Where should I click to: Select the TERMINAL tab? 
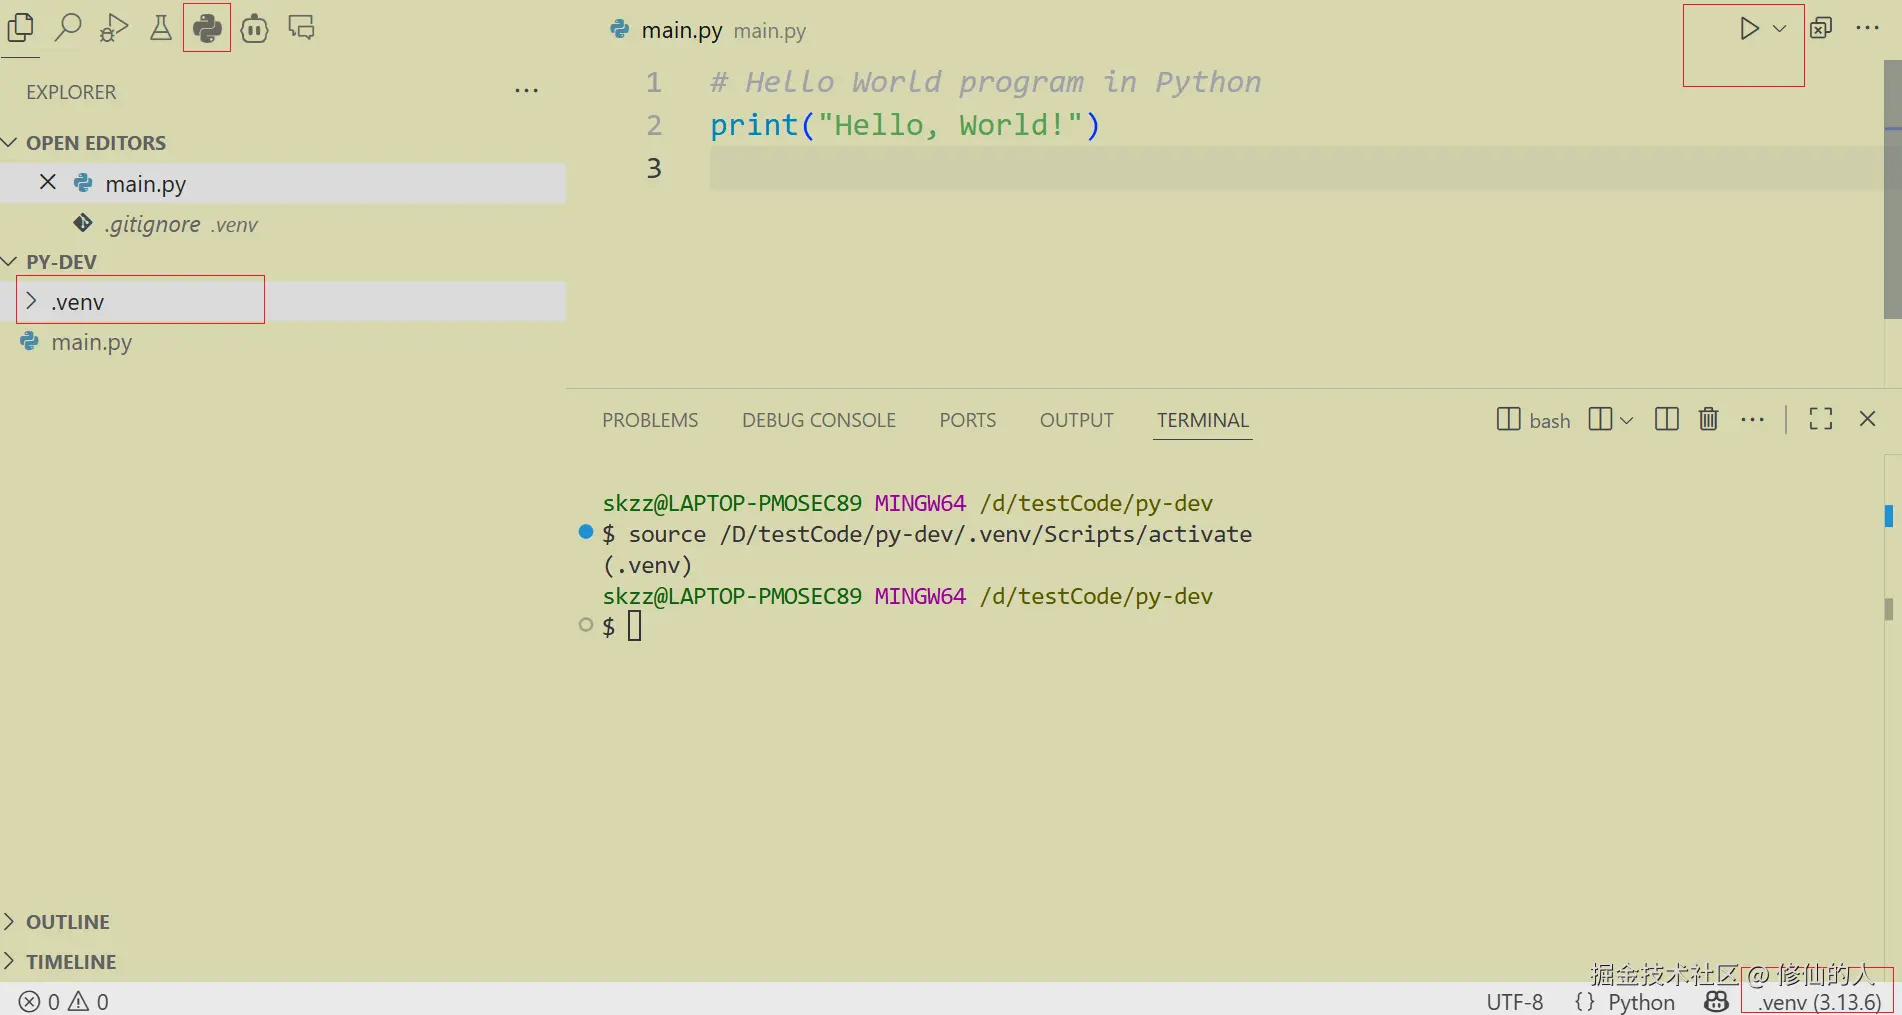(x=1203, y=420)
